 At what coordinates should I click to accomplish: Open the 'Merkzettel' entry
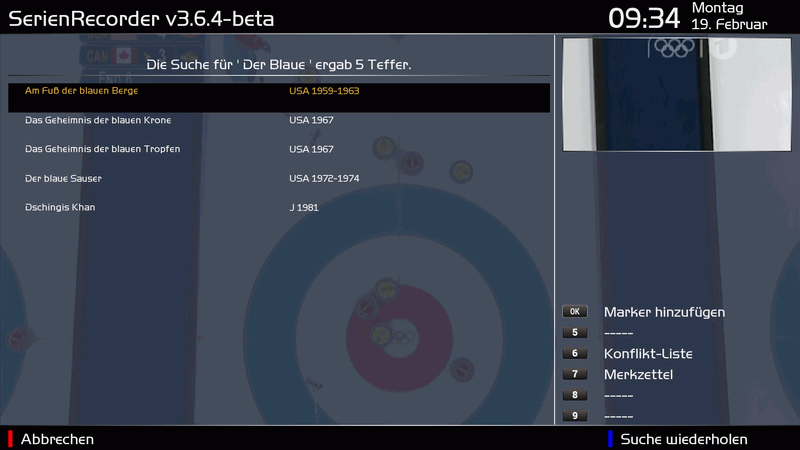(638, 374)
